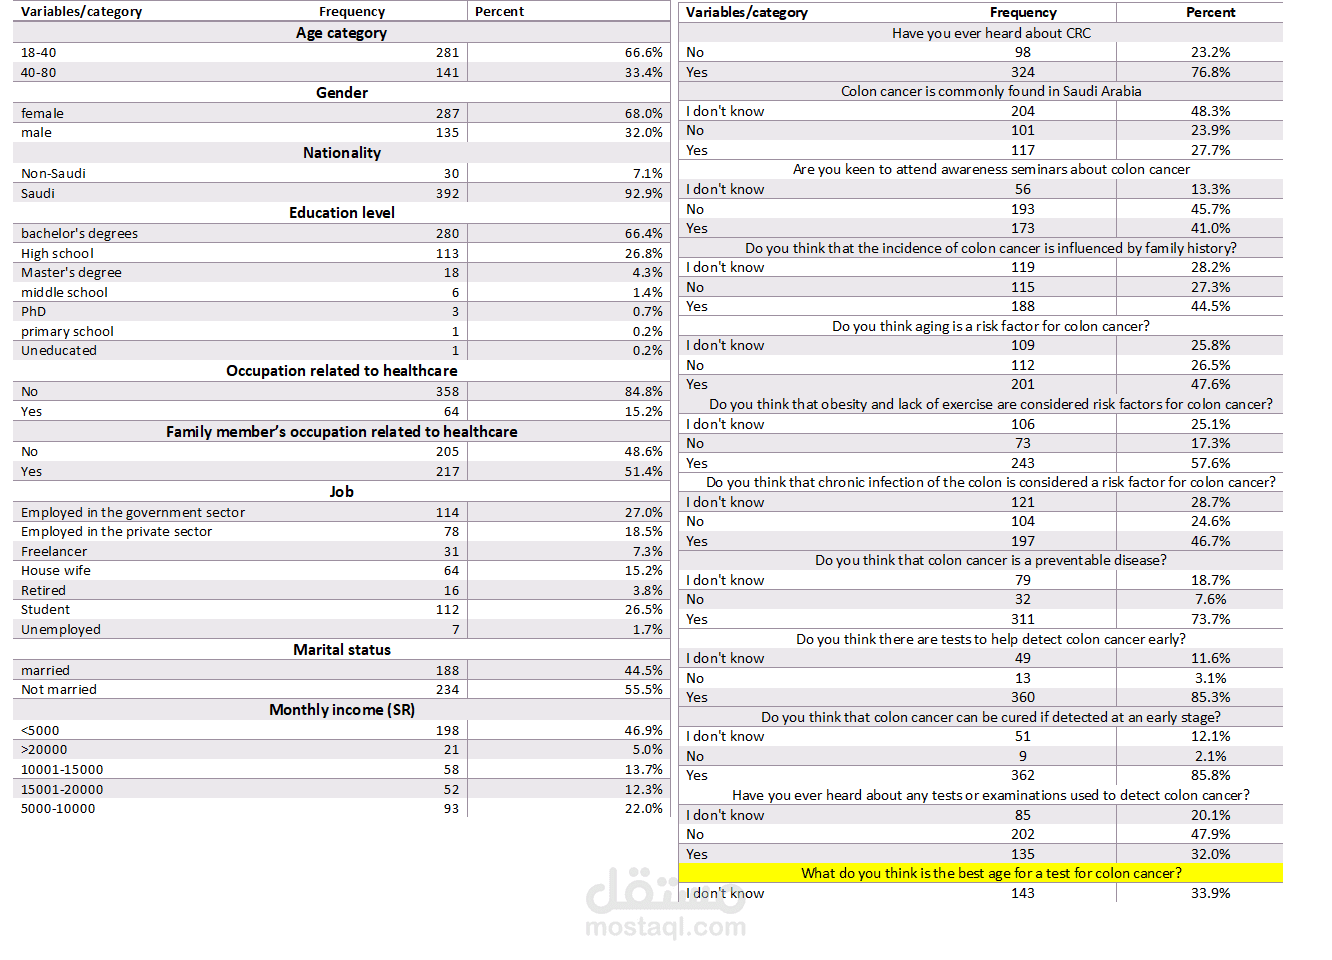This screenshot has width=1332, height=960.
Task: Select 'Colon cancer is commonly found in Saudi Arabia'
Action: 991,91
